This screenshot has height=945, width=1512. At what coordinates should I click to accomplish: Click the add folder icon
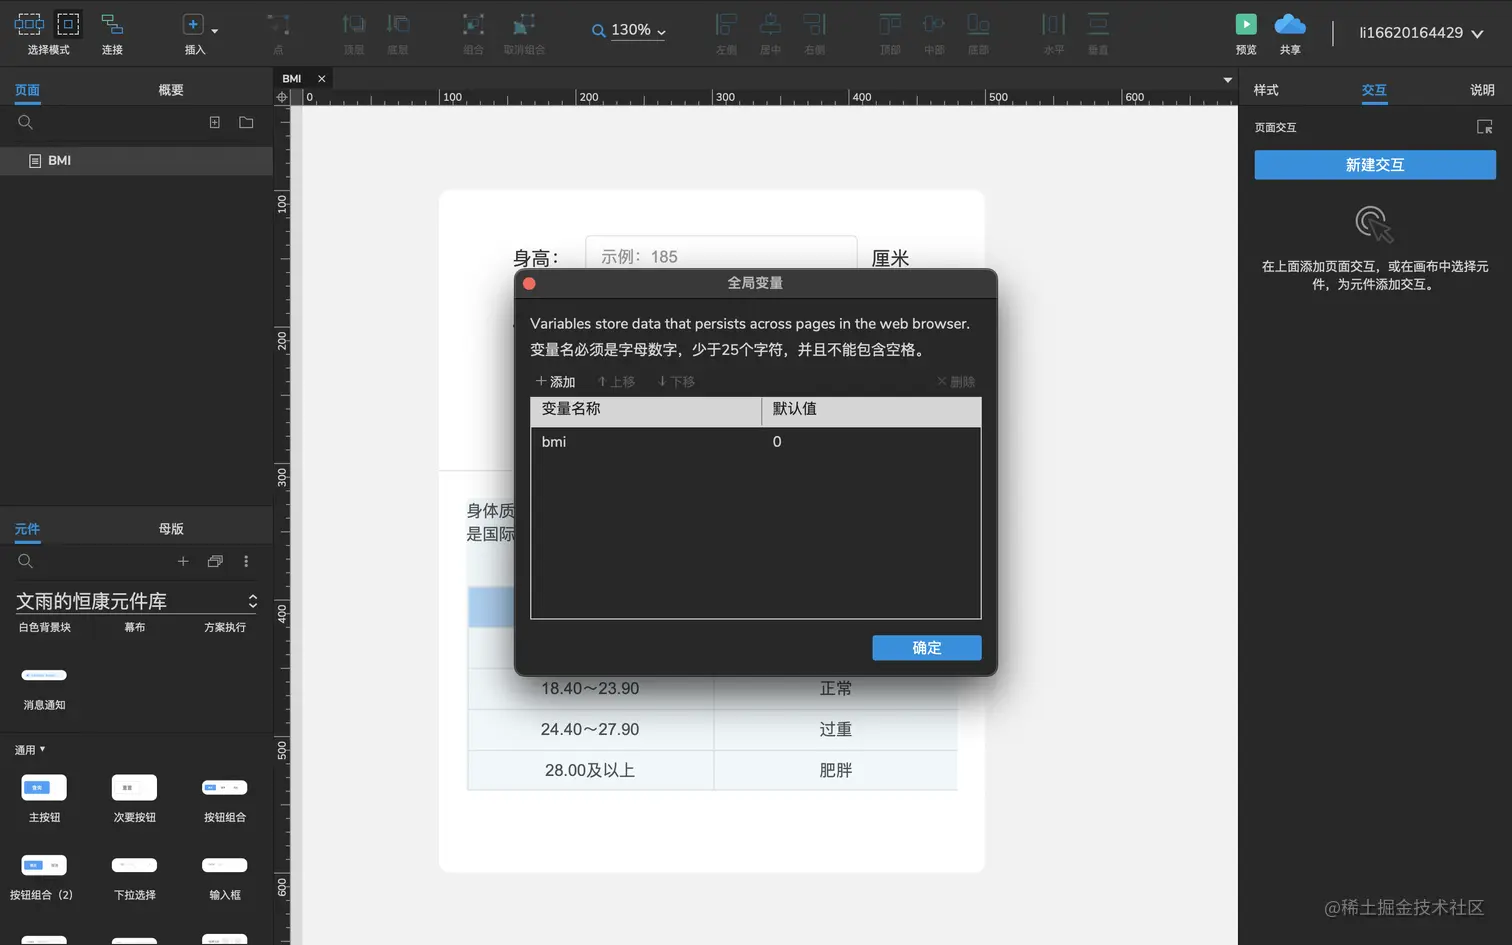(246, 122)
